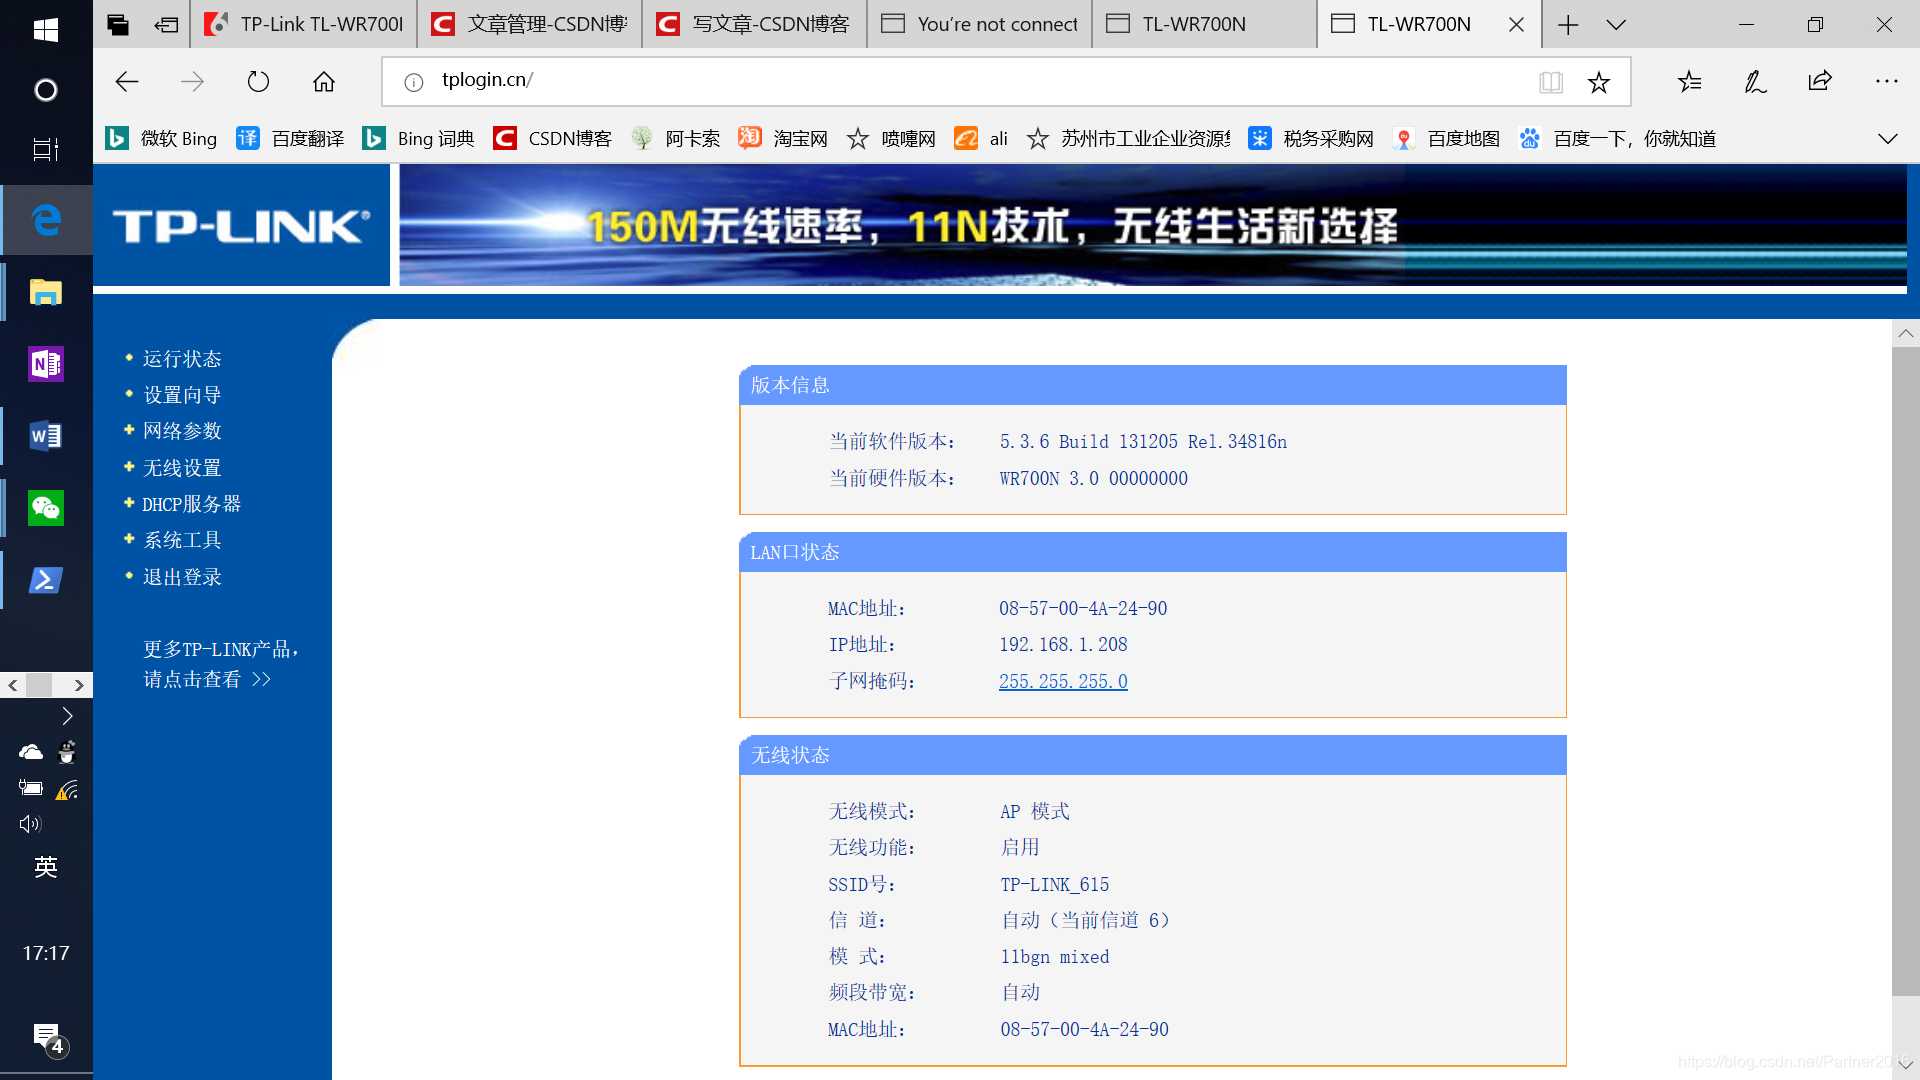Switch to the You're not connected tab

[978, 24]
